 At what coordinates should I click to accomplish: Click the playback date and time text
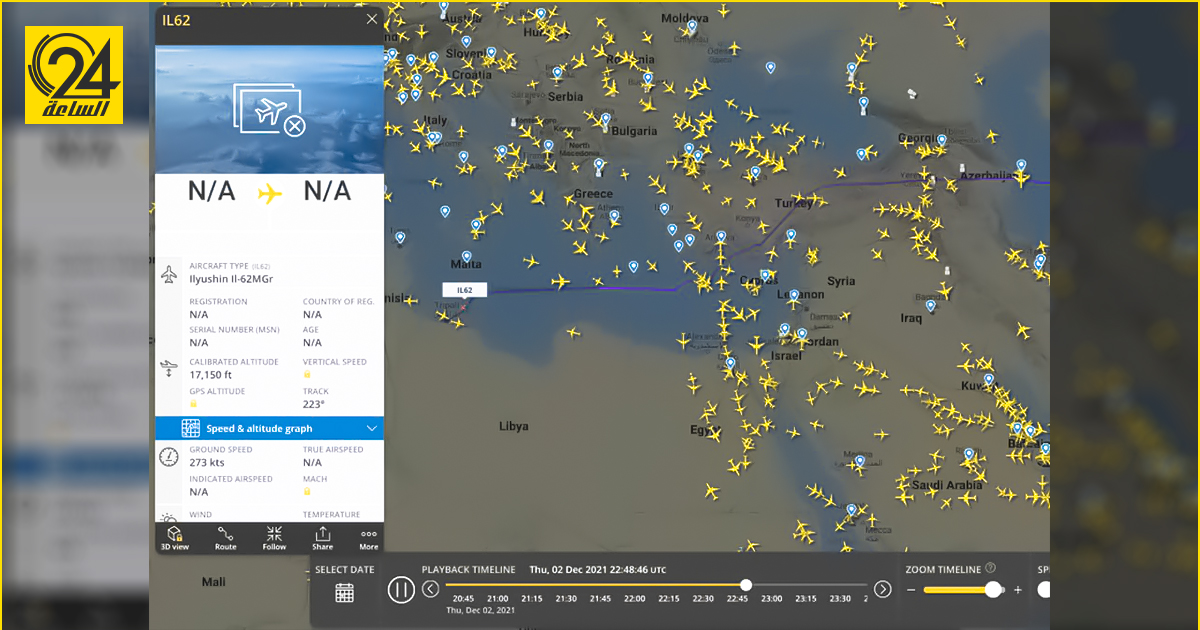(598, 570)
